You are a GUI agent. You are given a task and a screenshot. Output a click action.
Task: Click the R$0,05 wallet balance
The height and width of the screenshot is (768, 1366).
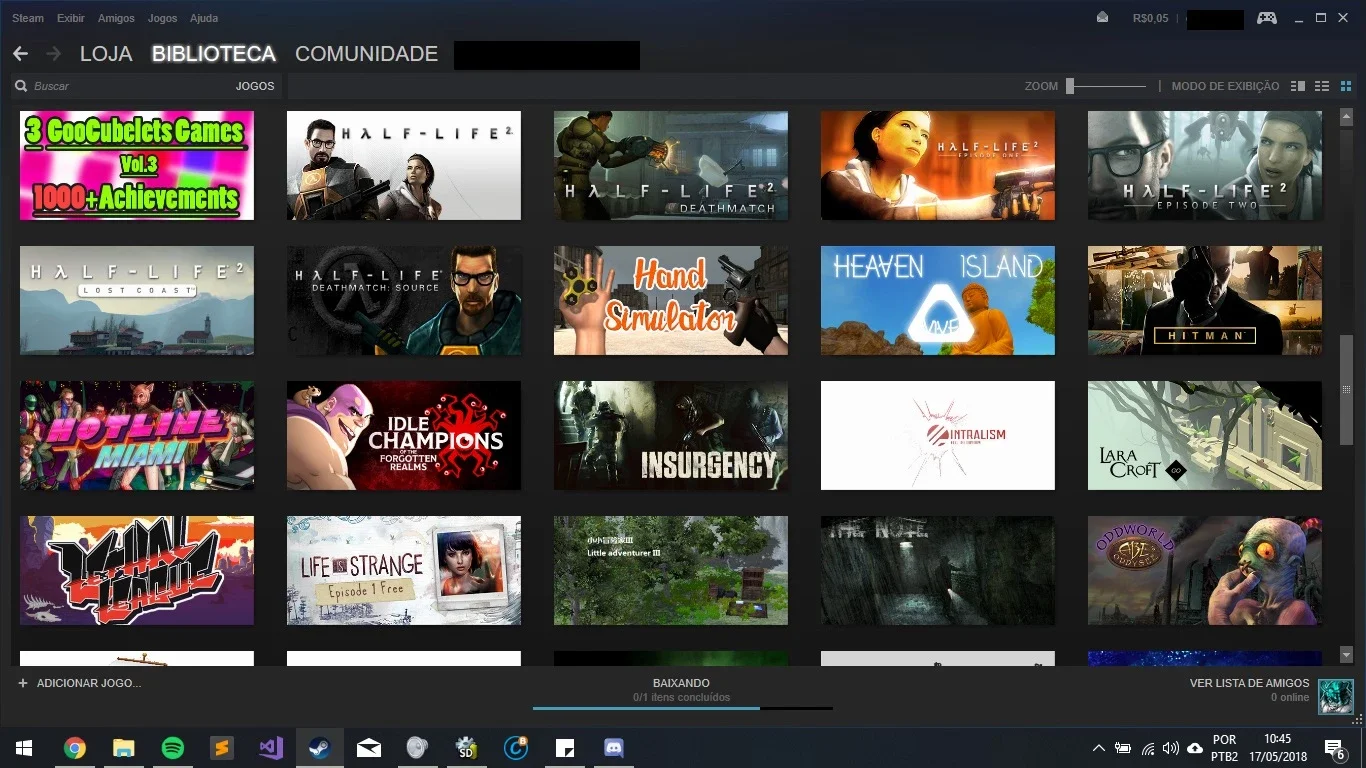[x=1150, y=18]
